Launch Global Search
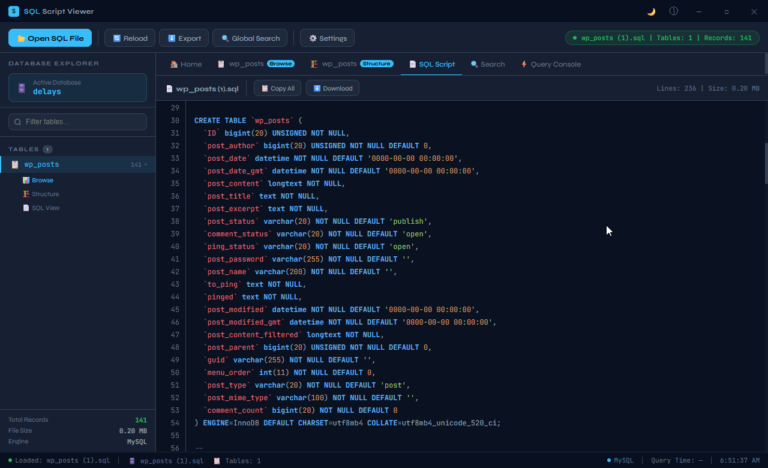This screenshot has width=768, height=468. click(x=250, y=38)
